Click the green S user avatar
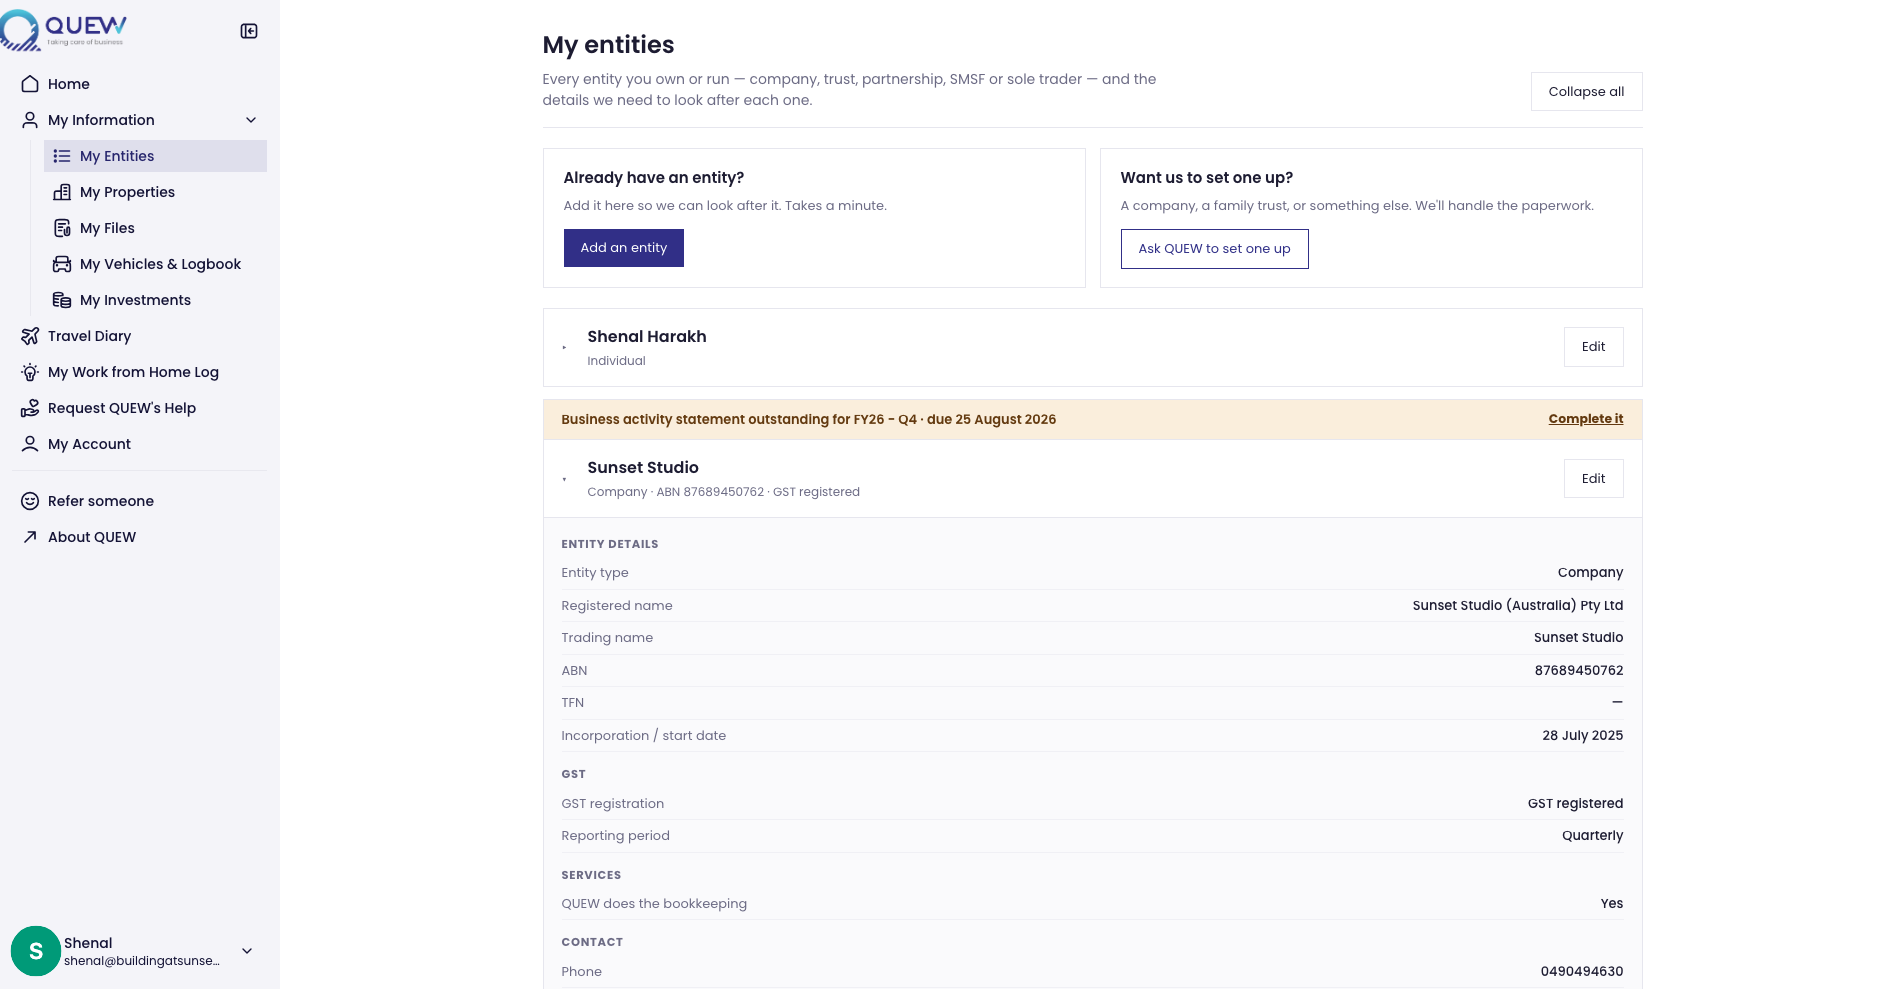 point(36,951)
